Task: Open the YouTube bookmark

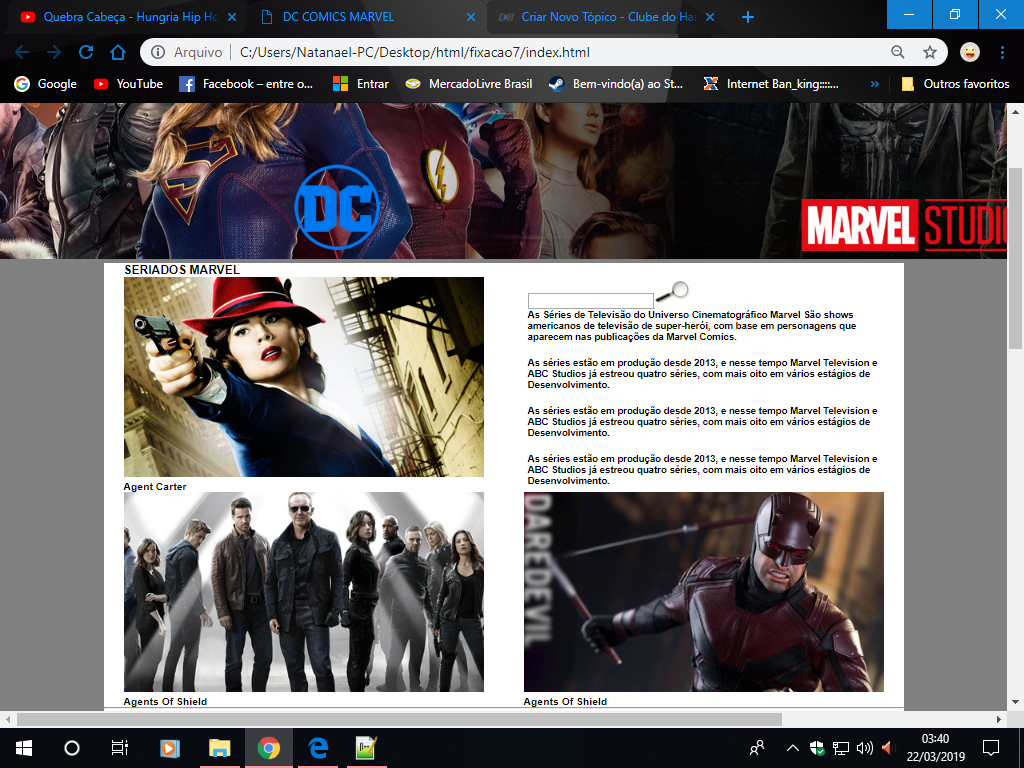Action: pyautogui.click(x=128, y=84)
